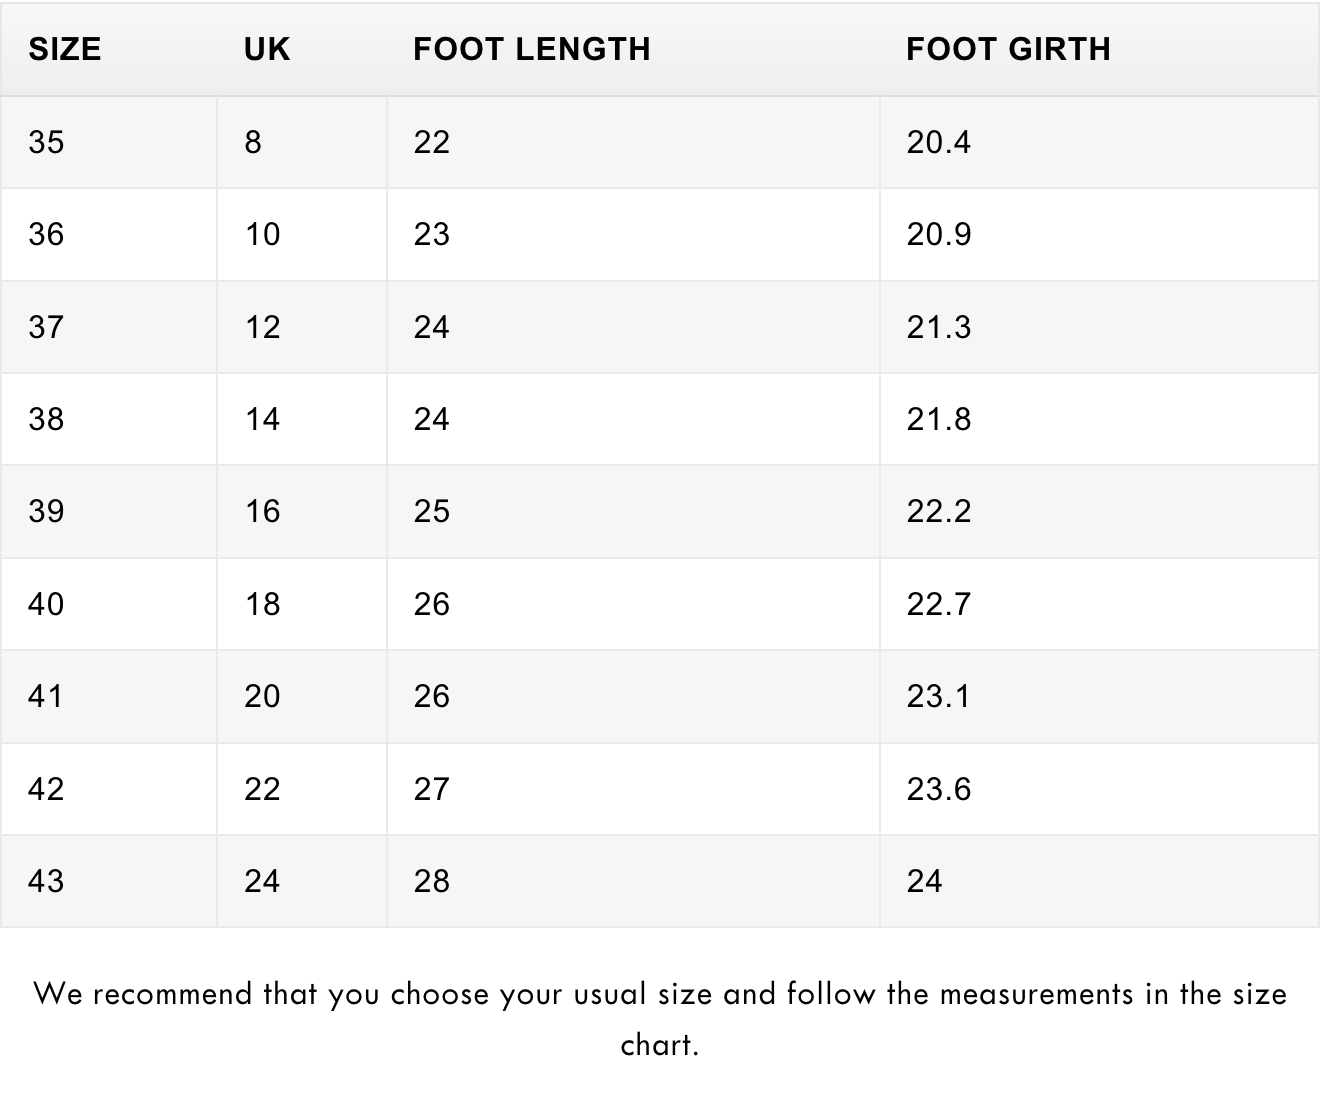Click foot girth 23.6 cell
Image resolution: width=1320 pixels, height=1096 pixels.
[1099, 789]
